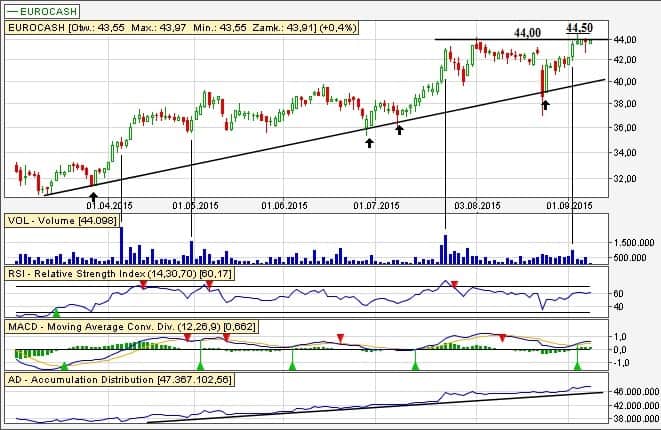661x430 pixels.
Task: Click the 03.08.2015 date on time axis
Action: point(476,205)
